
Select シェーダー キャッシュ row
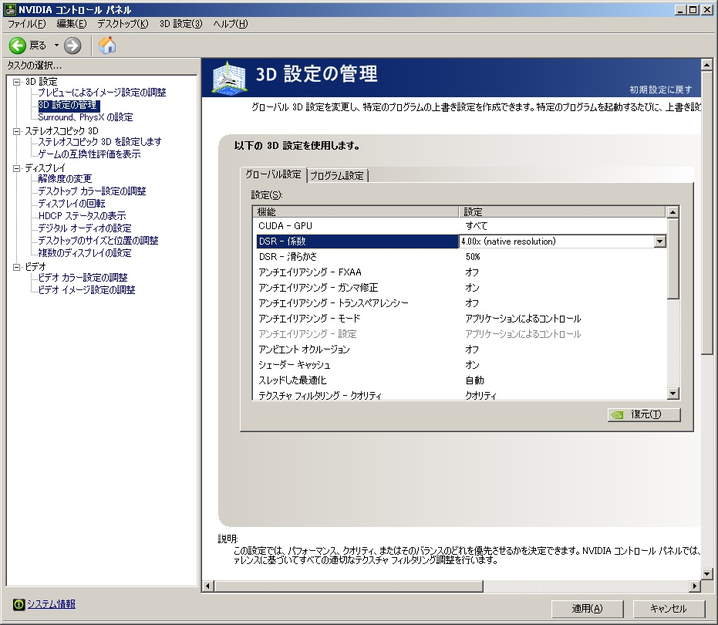click(x=460, y=365)
